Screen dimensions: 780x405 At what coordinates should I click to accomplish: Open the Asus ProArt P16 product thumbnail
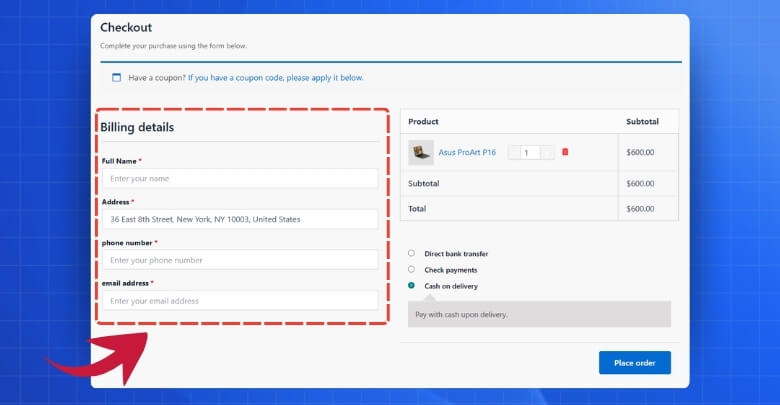(421, 152)
